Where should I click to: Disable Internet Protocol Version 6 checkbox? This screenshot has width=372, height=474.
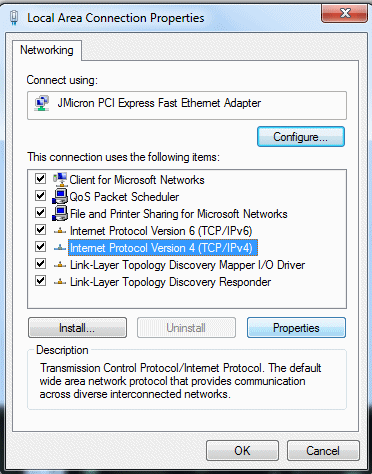tap(40, 230)
